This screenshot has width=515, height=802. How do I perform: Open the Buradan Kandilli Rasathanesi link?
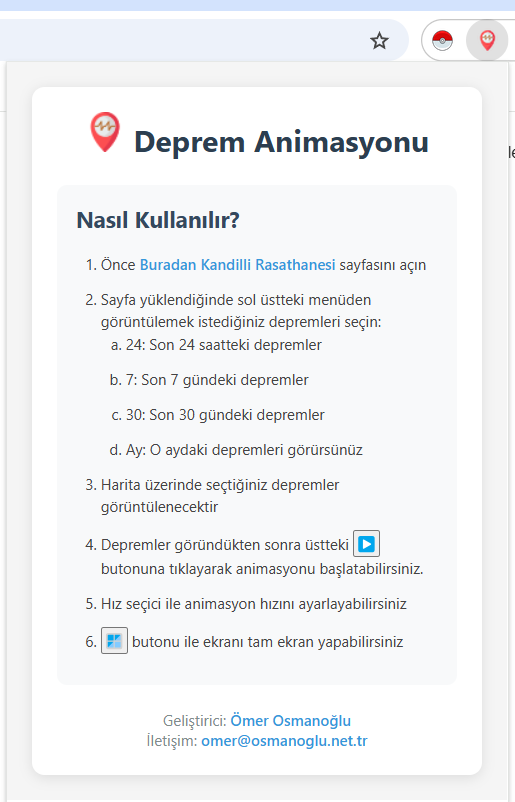pyautogui.click(x=237, y=265)
